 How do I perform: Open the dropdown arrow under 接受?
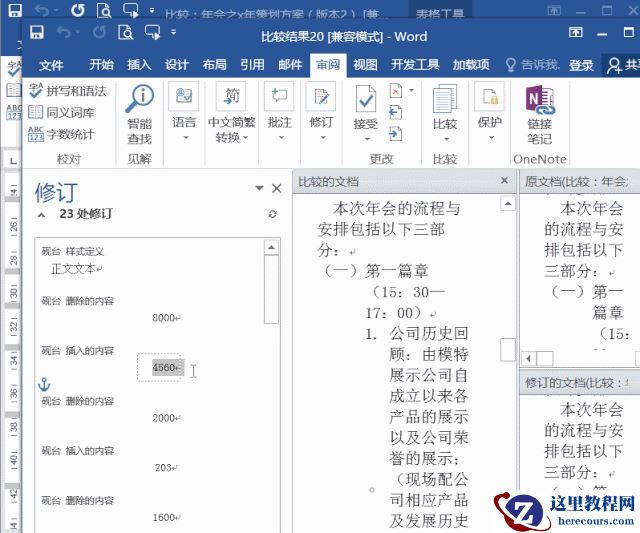[367, 139]
